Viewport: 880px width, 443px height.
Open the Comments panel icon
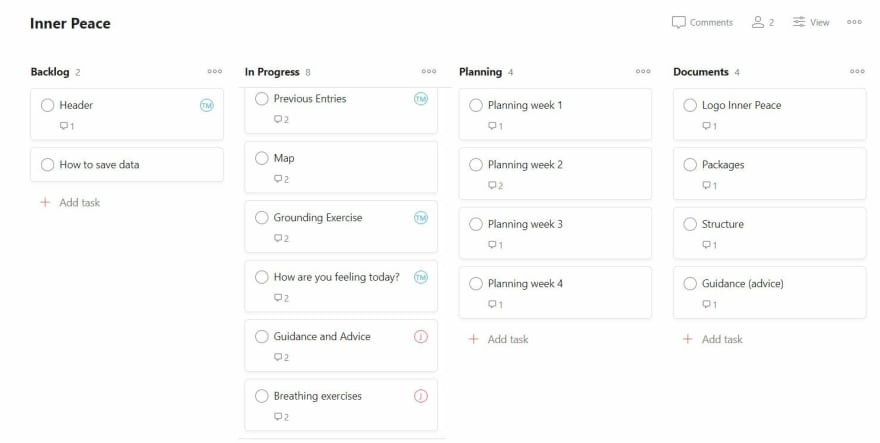point(679,22)
